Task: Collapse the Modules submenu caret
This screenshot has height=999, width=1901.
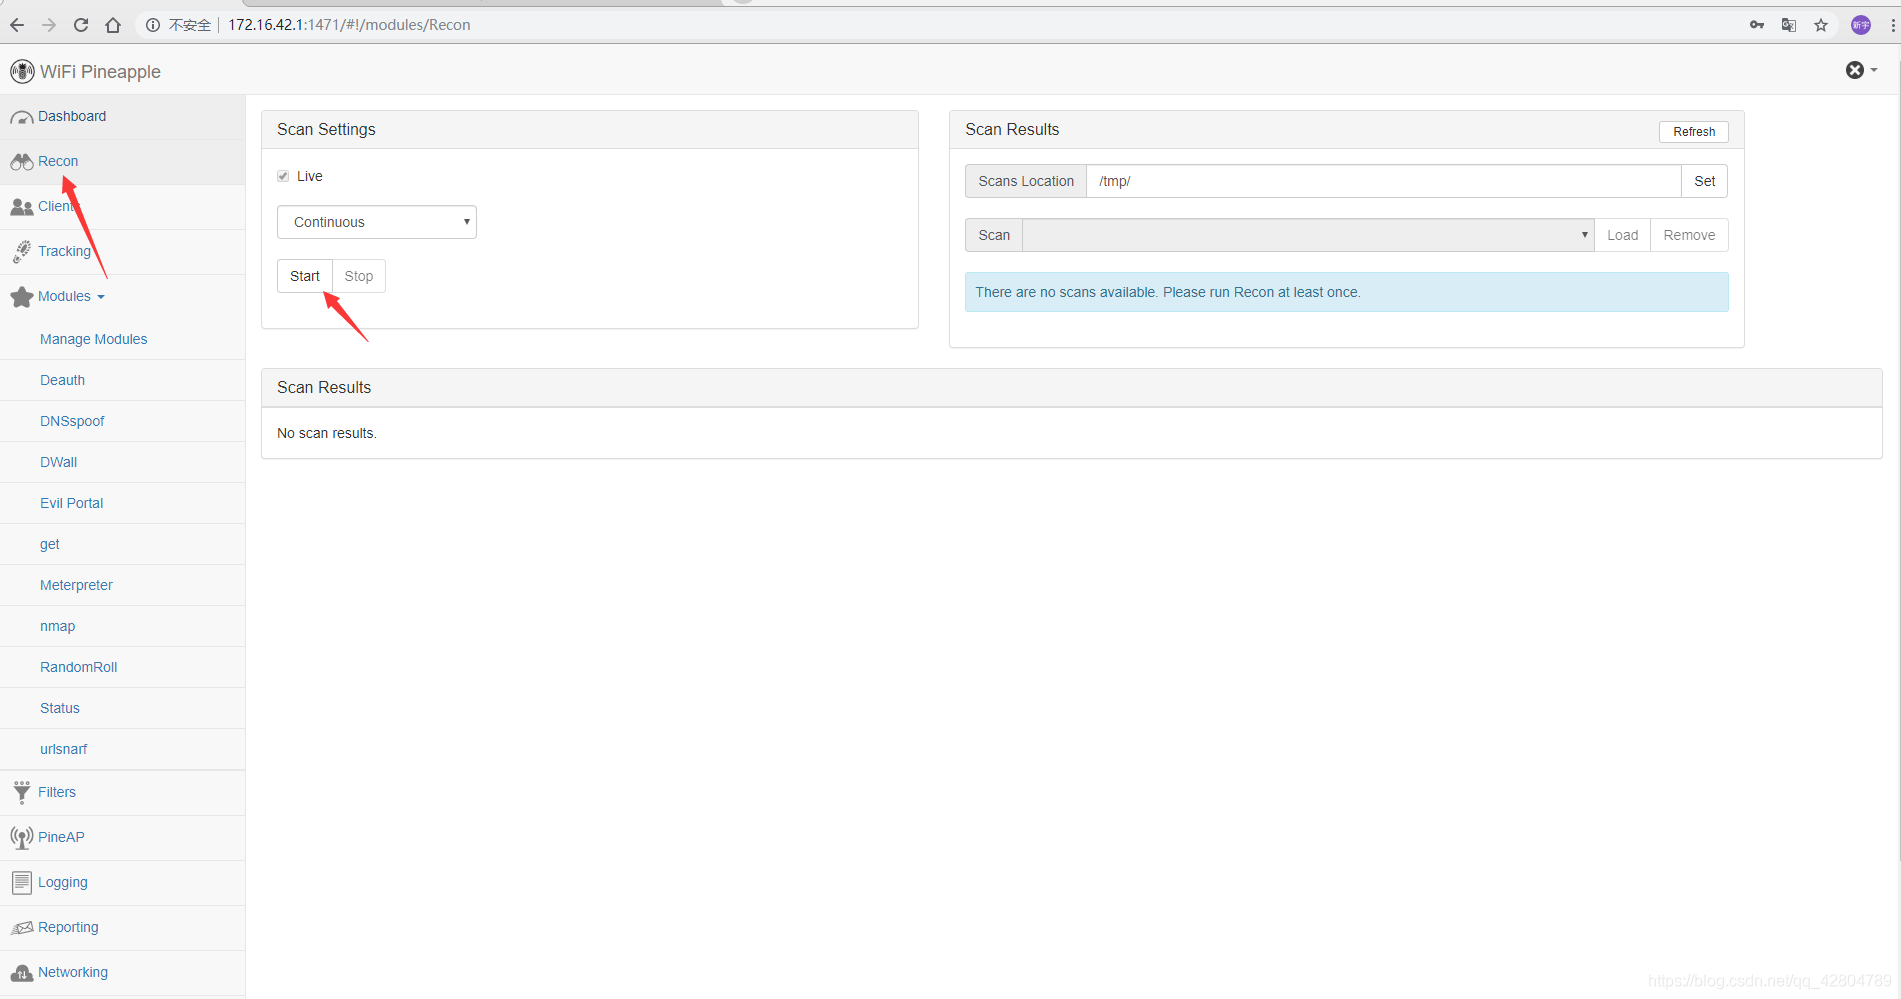Action: tap(101, 297)
